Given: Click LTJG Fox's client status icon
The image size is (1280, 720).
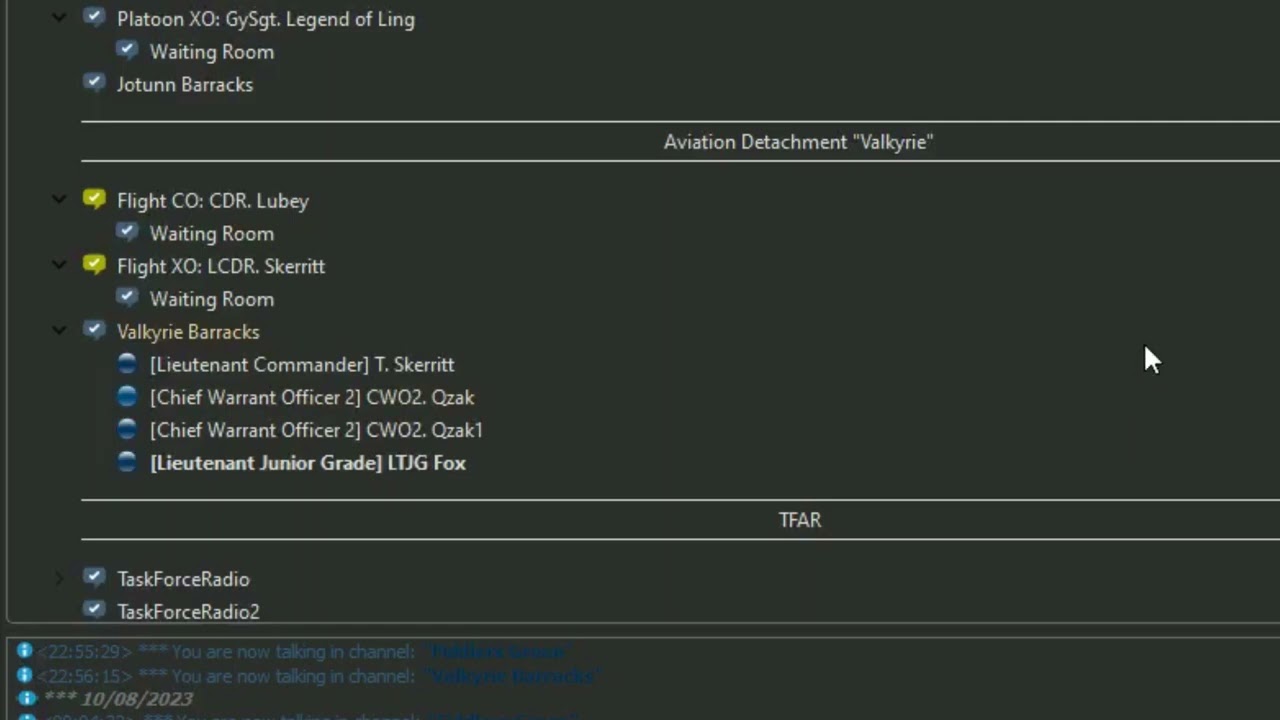Looking at the screenshot, I should [127, 463].
